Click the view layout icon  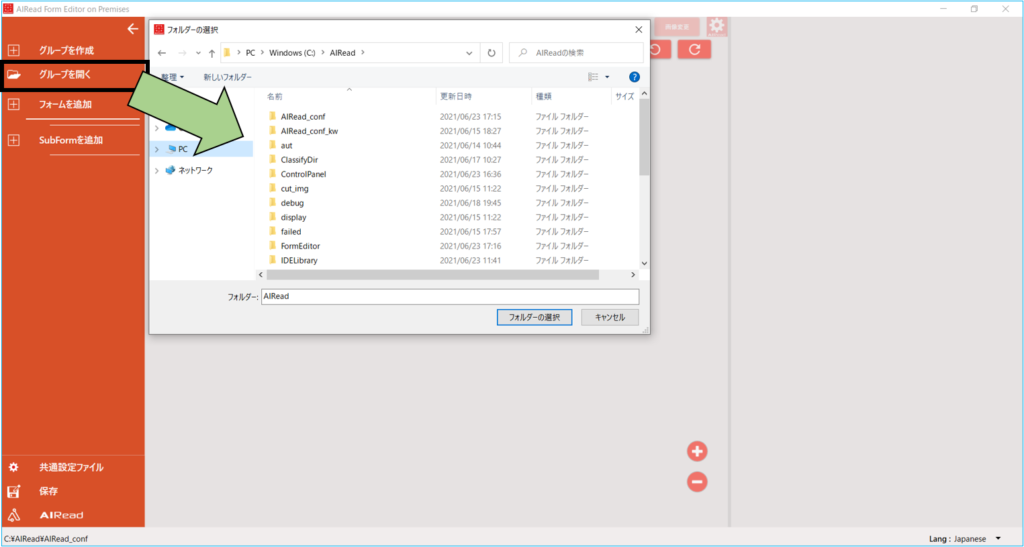594,77
